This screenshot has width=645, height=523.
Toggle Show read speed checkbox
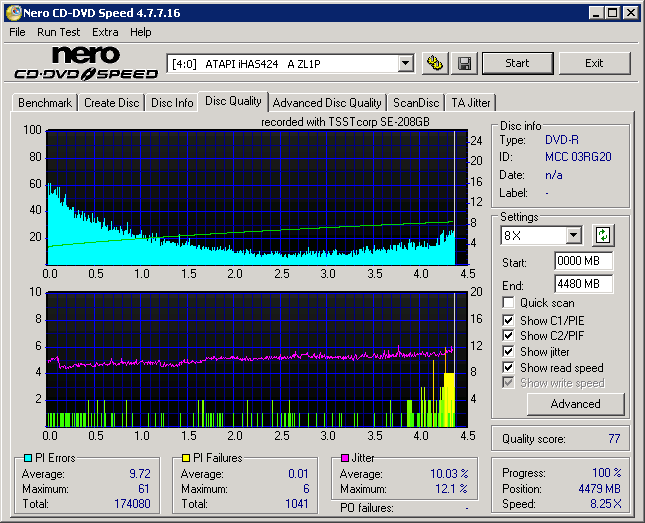(x=509, y=368)
